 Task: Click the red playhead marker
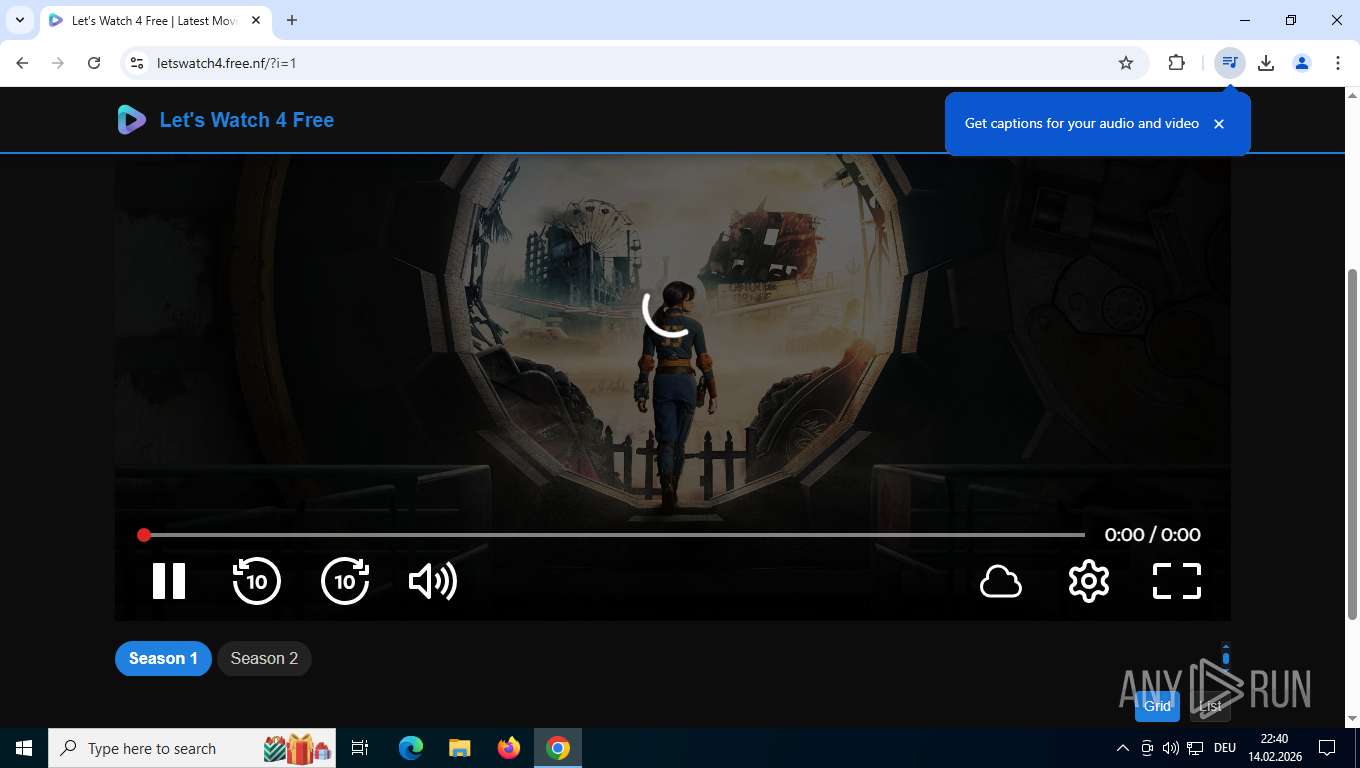(144, 535)
